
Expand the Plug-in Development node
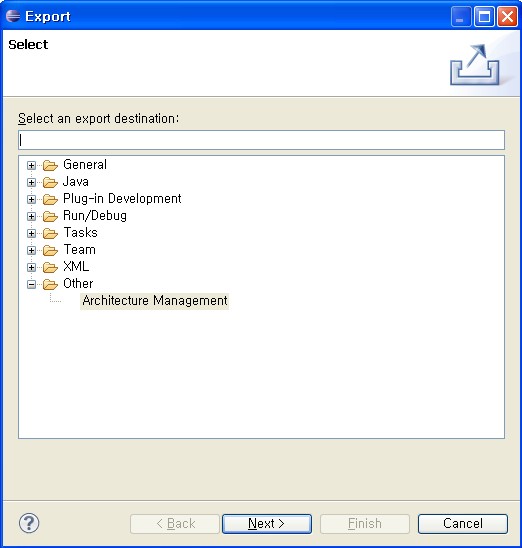[31, 199]
